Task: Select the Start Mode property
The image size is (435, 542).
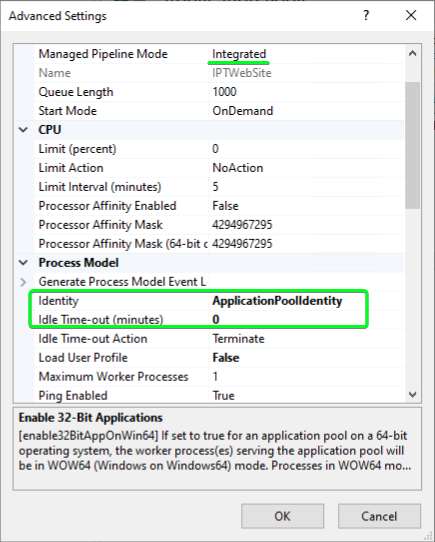Action: [x=67, y=111]
